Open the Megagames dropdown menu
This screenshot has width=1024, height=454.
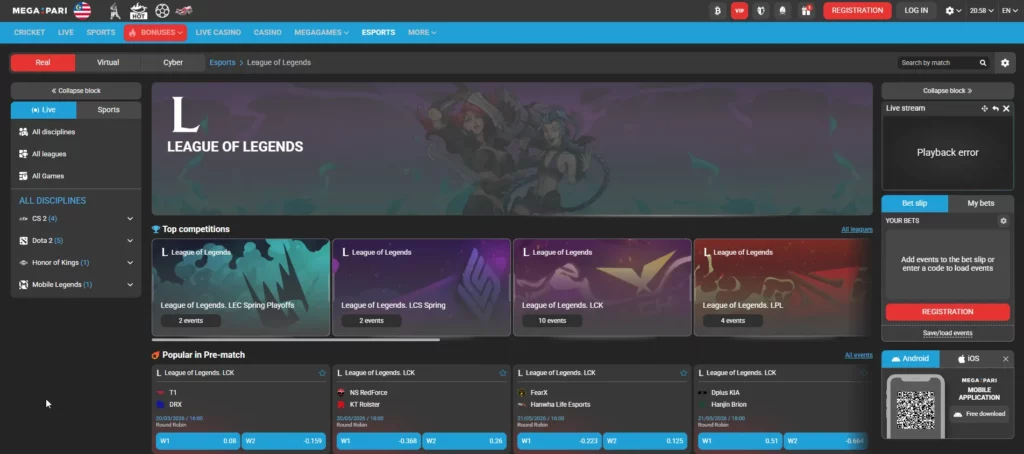click(x=321, y=32)
